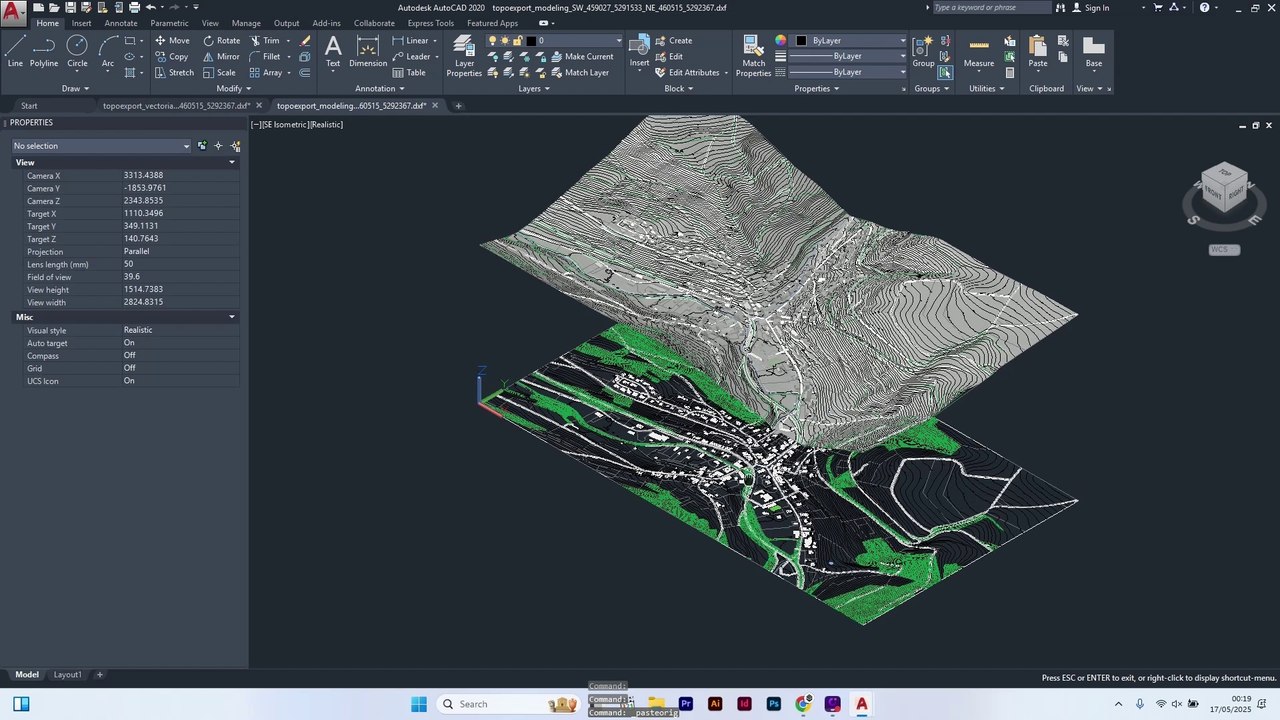This screenshot has width=1280, height=720.
Task: Select the Polyline tool
Action: (x=44, y=52)
